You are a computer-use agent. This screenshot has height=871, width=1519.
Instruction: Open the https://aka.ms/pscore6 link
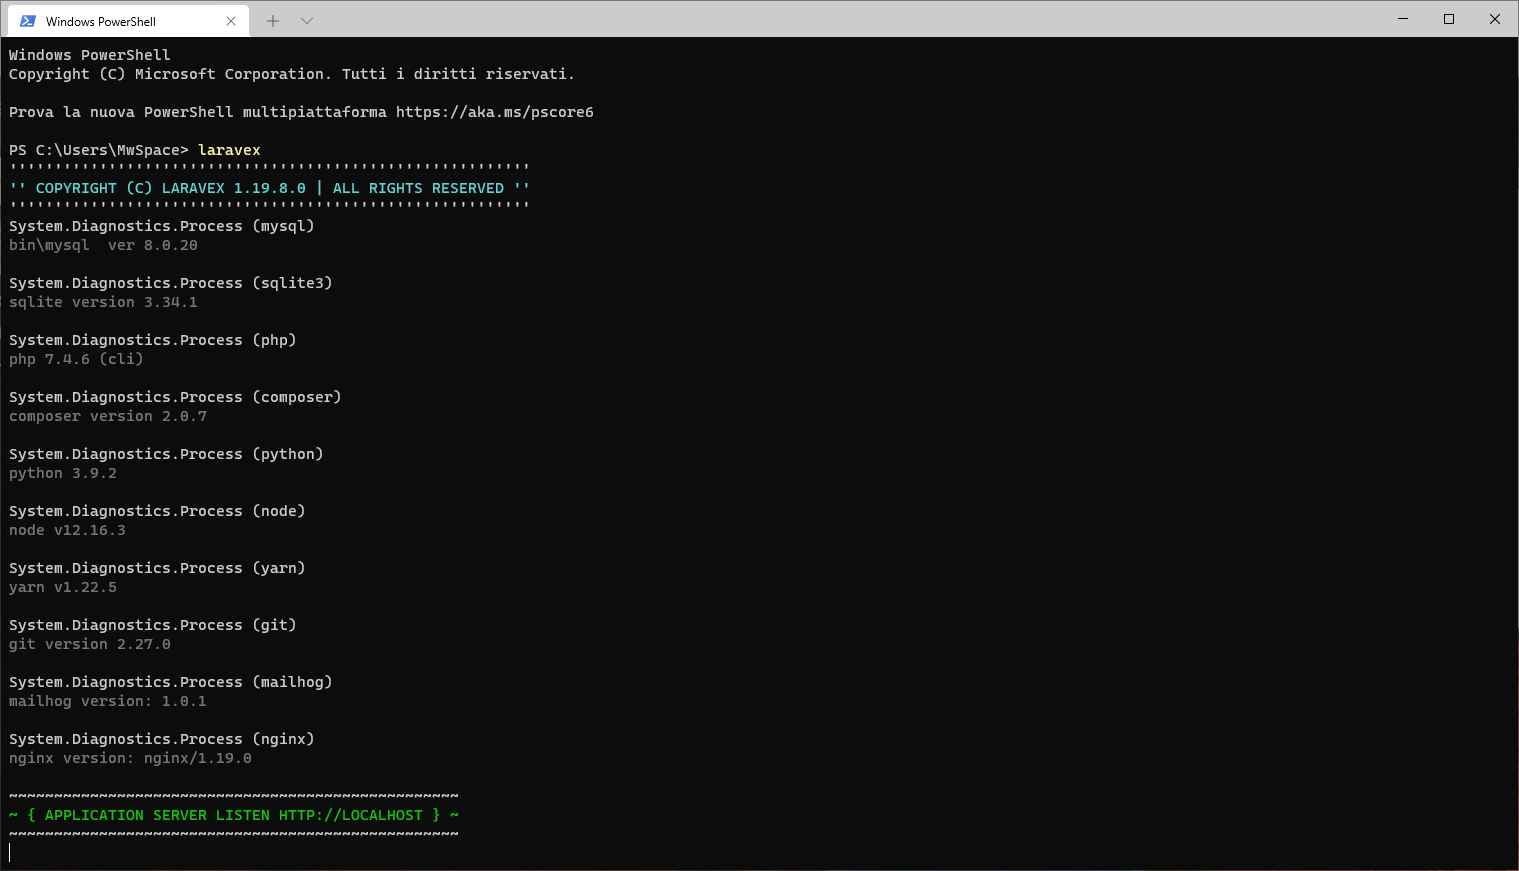[494, 112]
